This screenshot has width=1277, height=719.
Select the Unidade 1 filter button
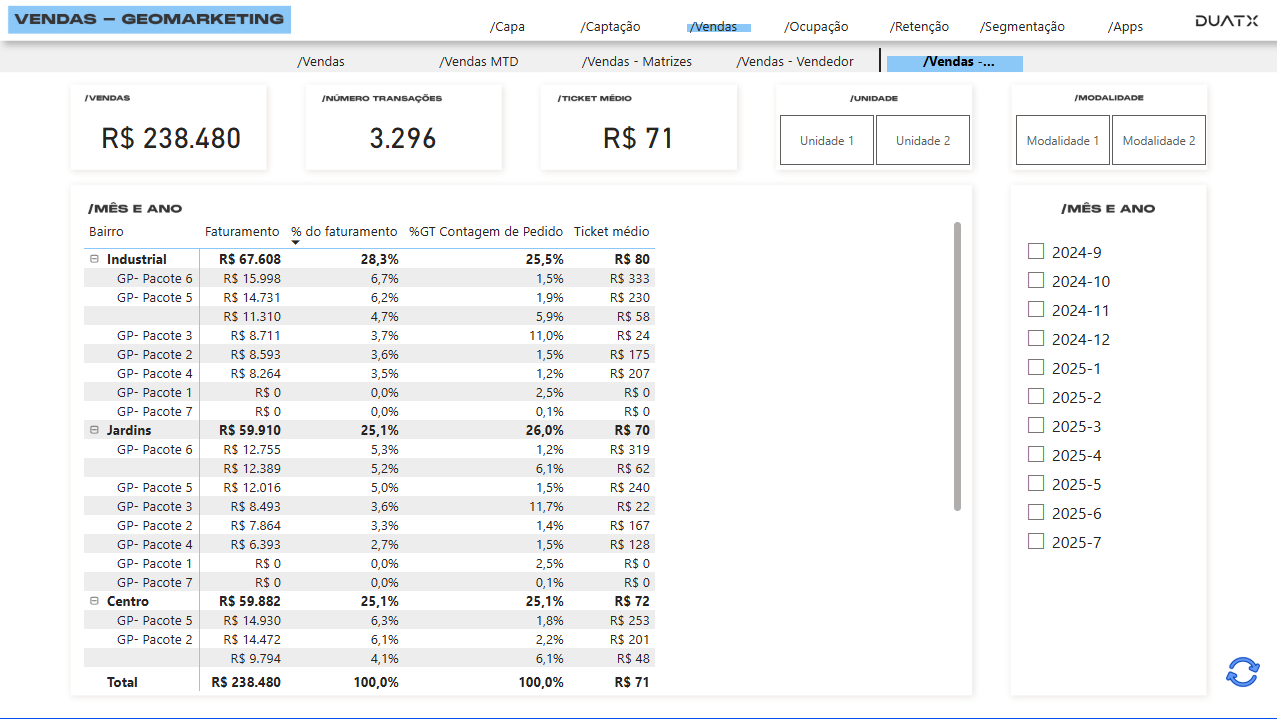pos(826,140)
